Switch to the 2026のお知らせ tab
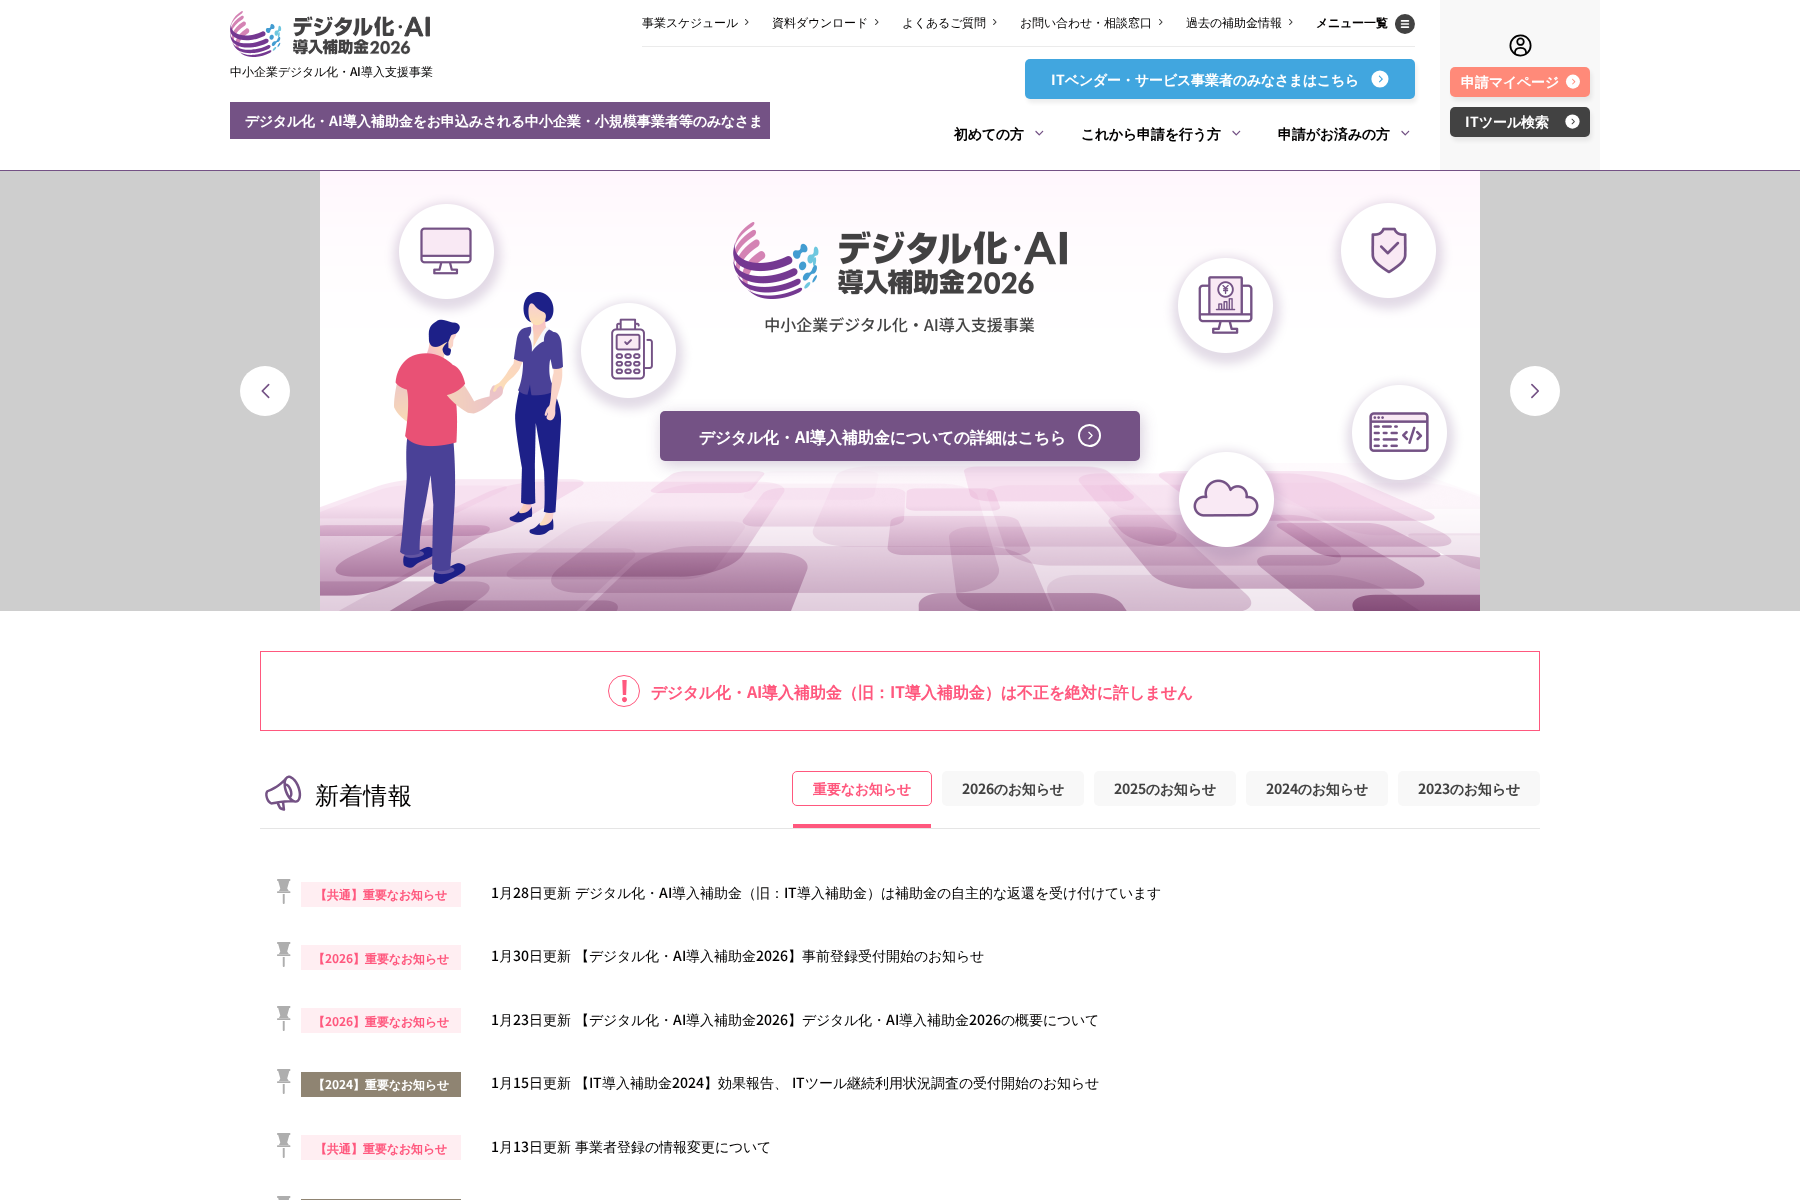The image size is (1800, 1200). pyautogui.click(x=1012, y=789)
